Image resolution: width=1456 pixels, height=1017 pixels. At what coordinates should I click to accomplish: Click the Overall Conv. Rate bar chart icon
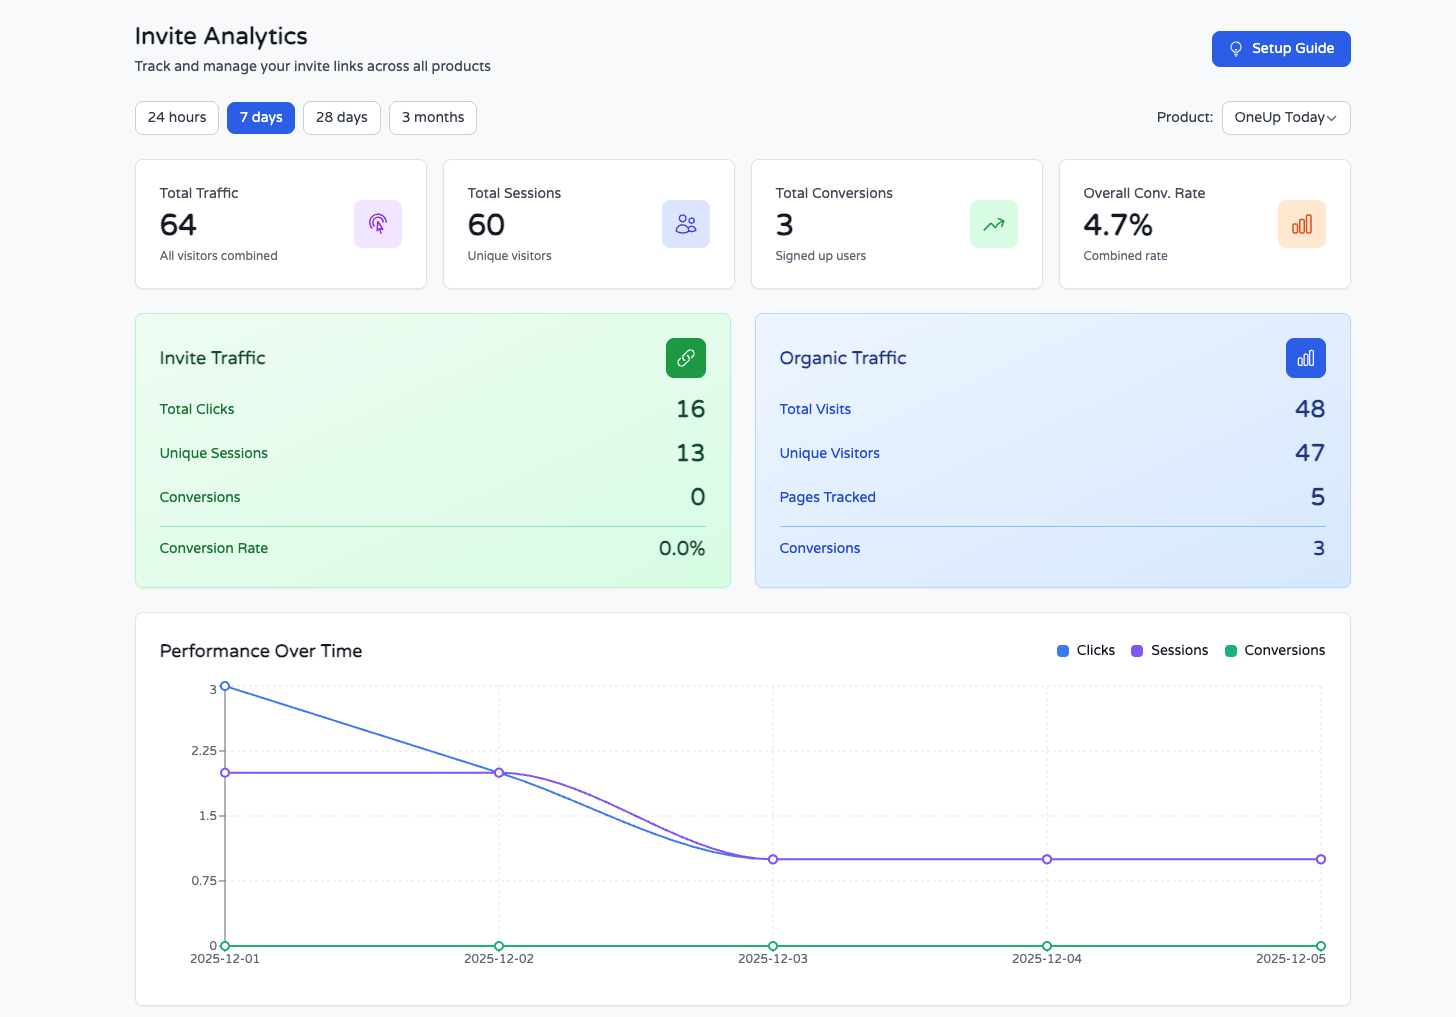1301,224
